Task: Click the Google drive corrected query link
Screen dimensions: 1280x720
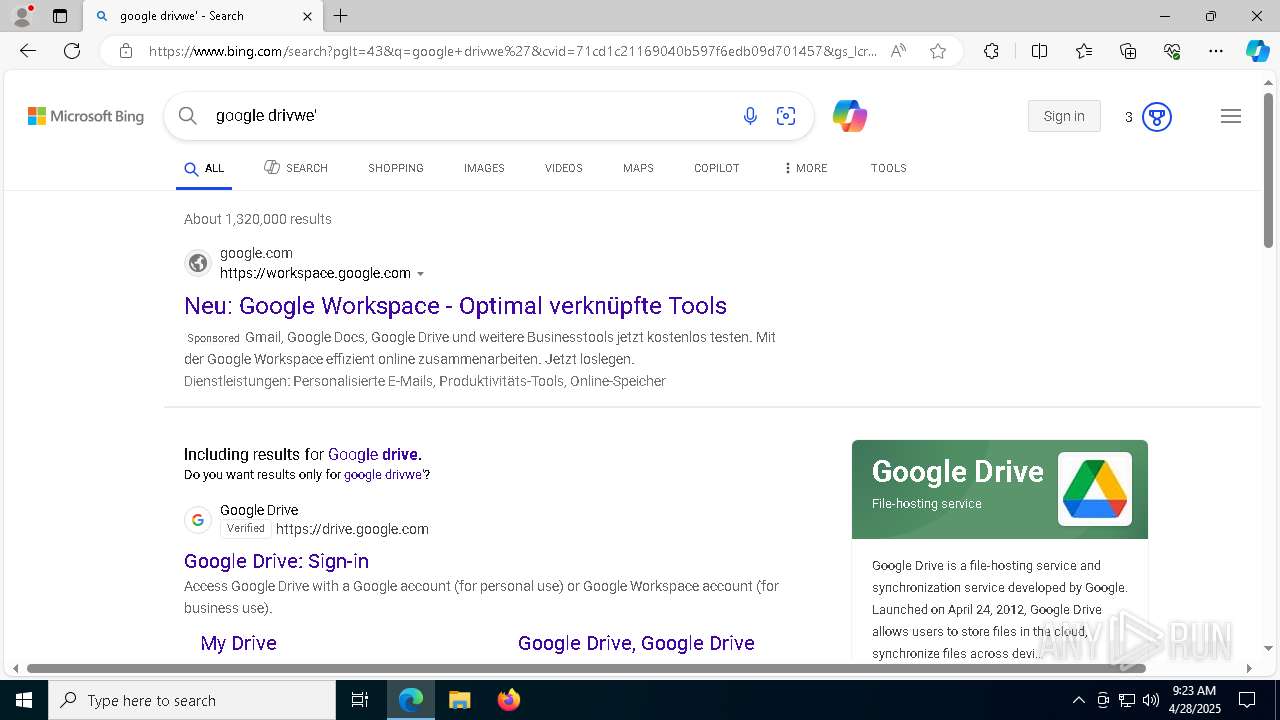Action: 375,454
